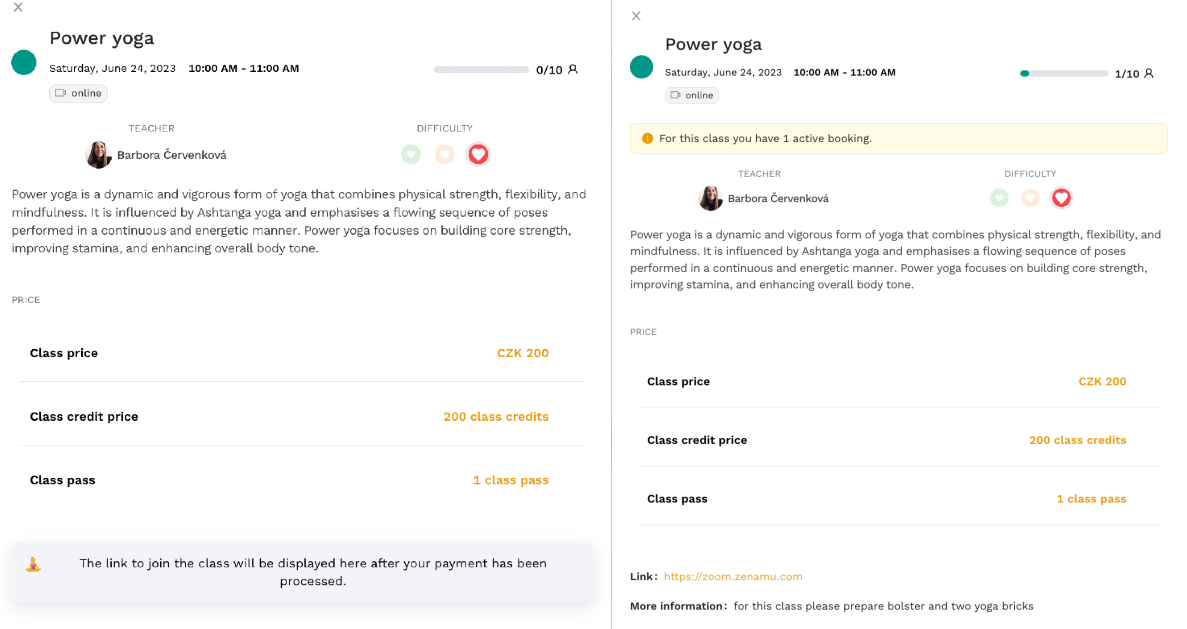Select the 1 class pass option in right panel
The height and width of the screenshot is (629, 1187).
coord(1091,499)
